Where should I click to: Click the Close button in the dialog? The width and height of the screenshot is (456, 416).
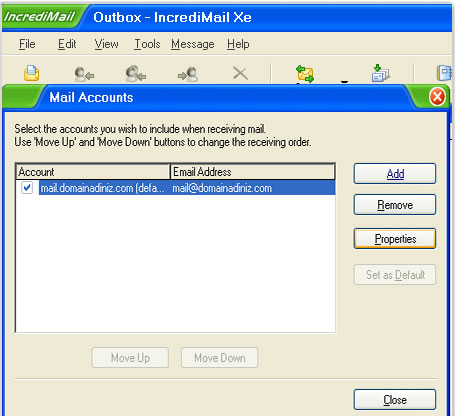pyautogui.click(x=395, y=400)
